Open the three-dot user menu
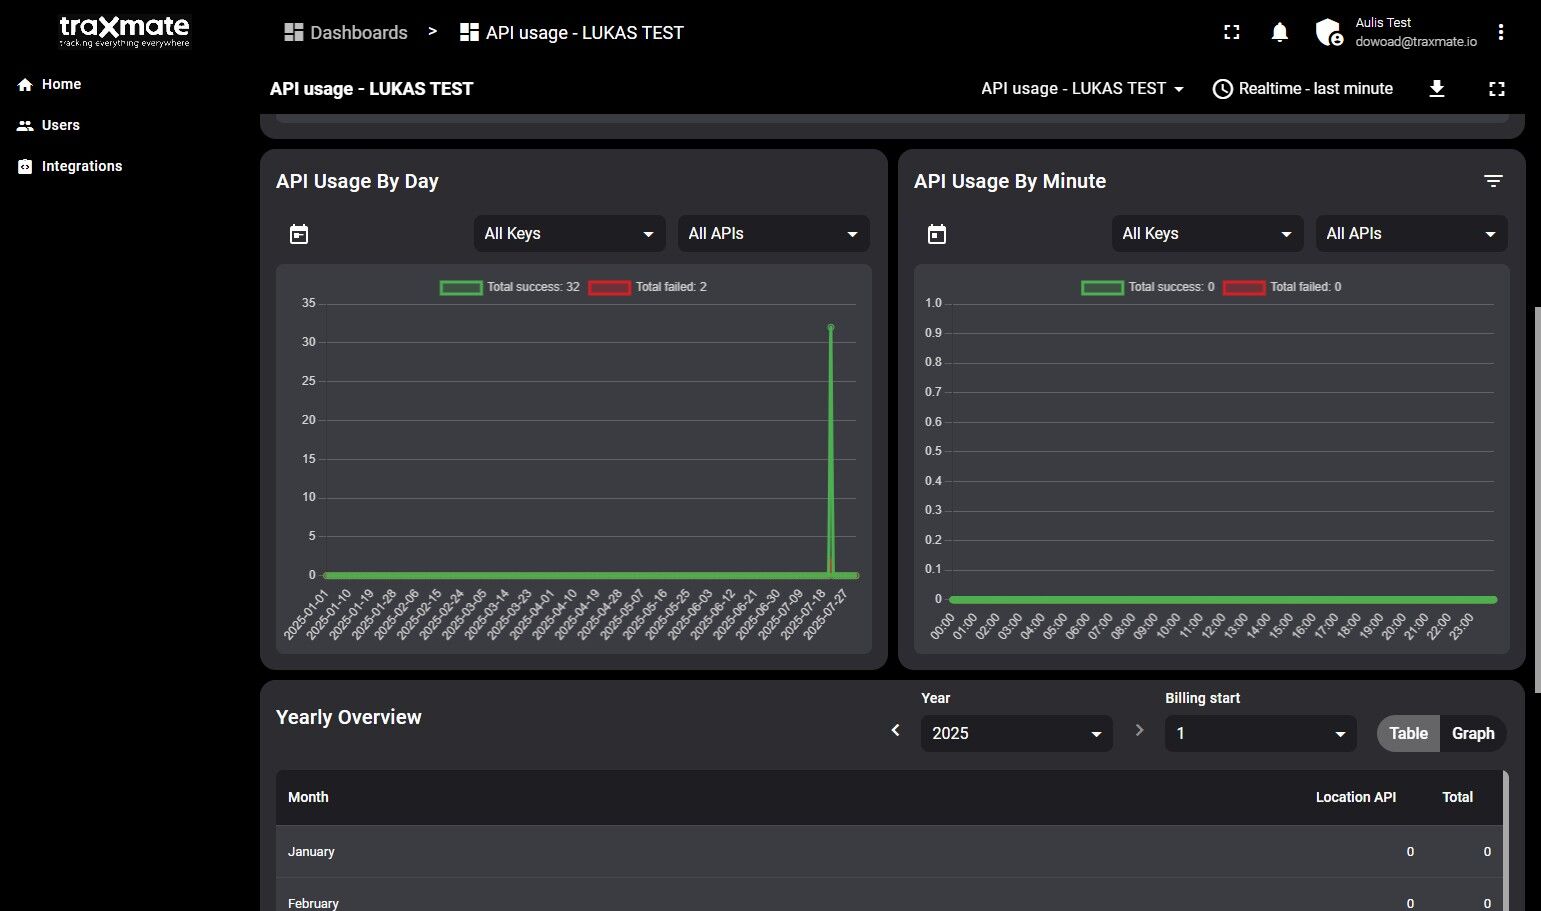1541x911 pixels. (1500, 33)
